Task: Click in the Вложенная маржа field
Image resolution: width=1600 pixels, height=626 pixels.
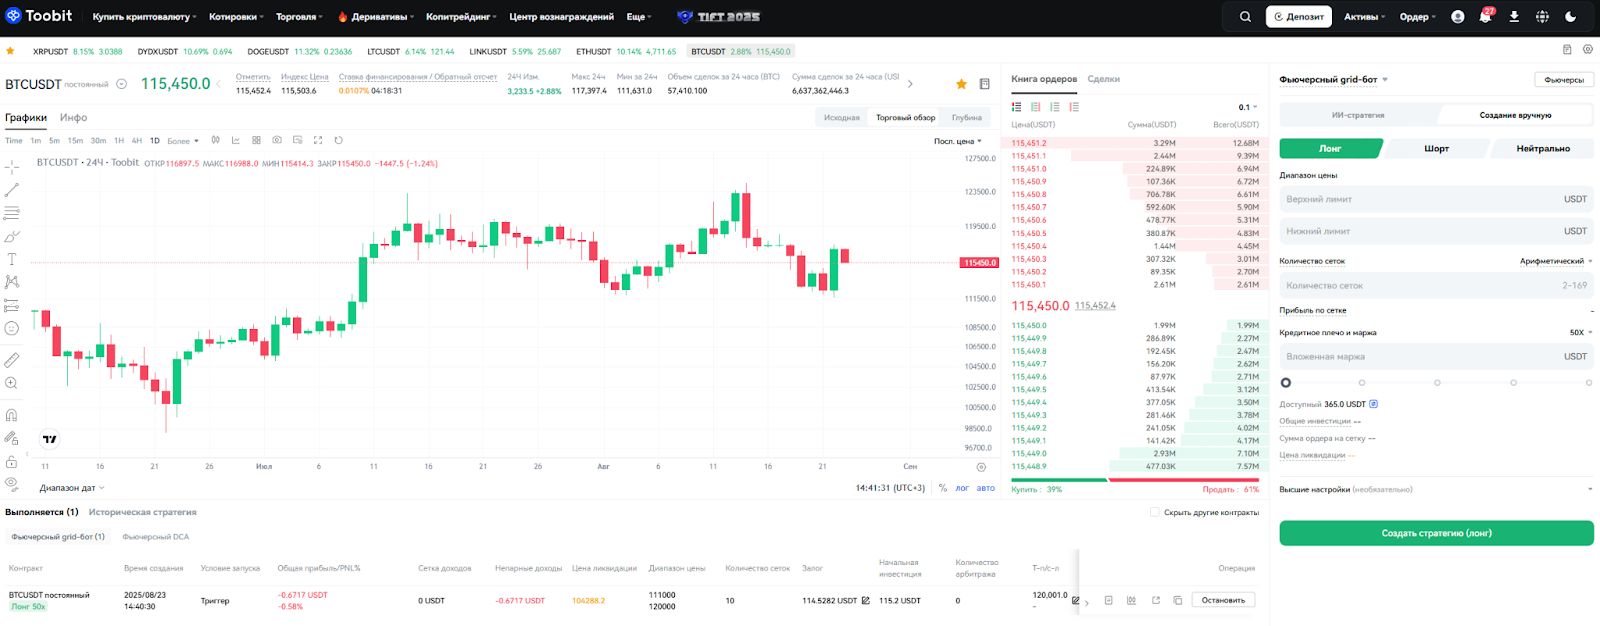Action: click(1436, 356)
